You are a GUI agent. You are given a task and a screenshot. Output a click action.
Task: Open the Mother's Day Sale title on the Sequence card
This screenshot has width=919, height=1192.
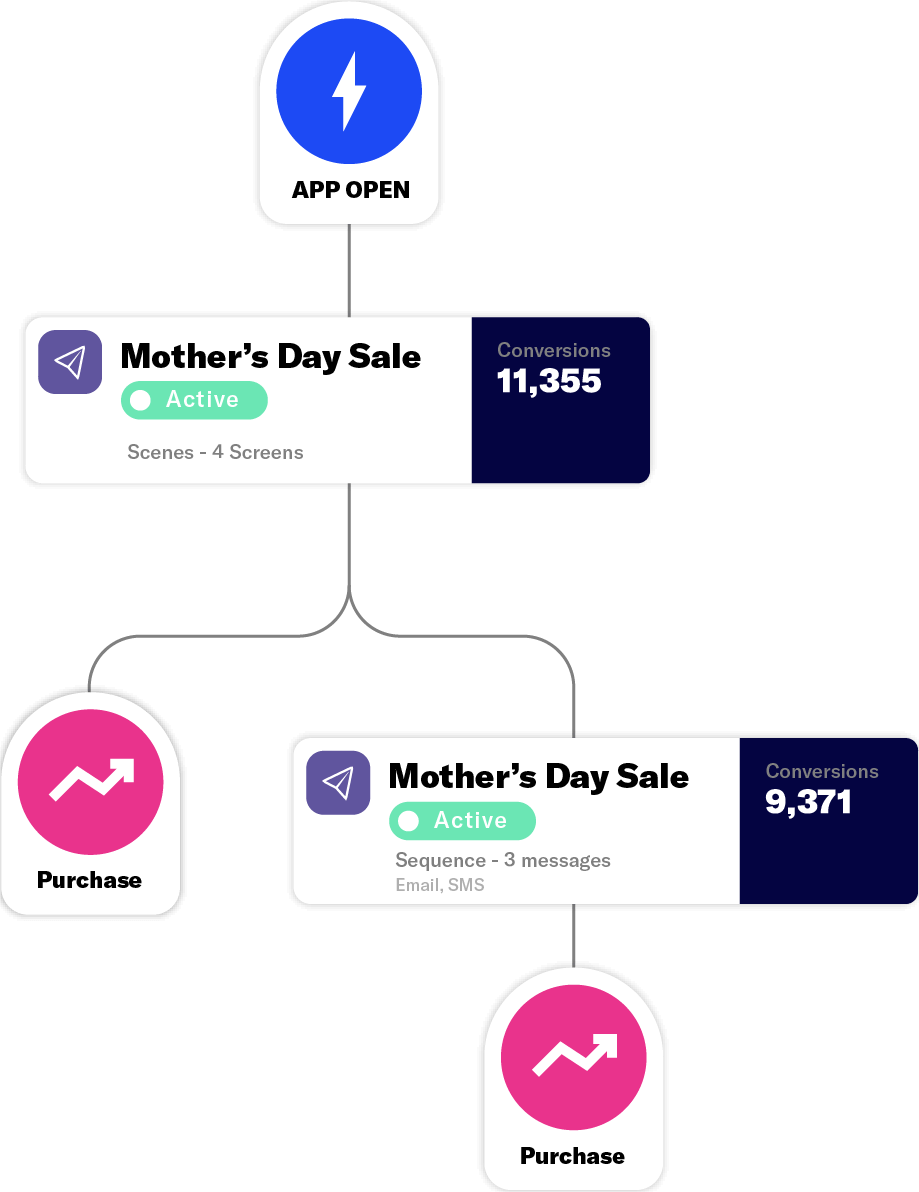point(539,777)
